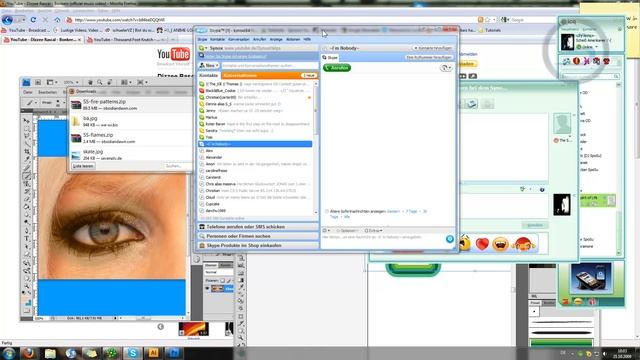This screenshot has width=640, height=360.
Task: Open ba.jpg in the Downloads list
Action: click(x=130, y=121)
